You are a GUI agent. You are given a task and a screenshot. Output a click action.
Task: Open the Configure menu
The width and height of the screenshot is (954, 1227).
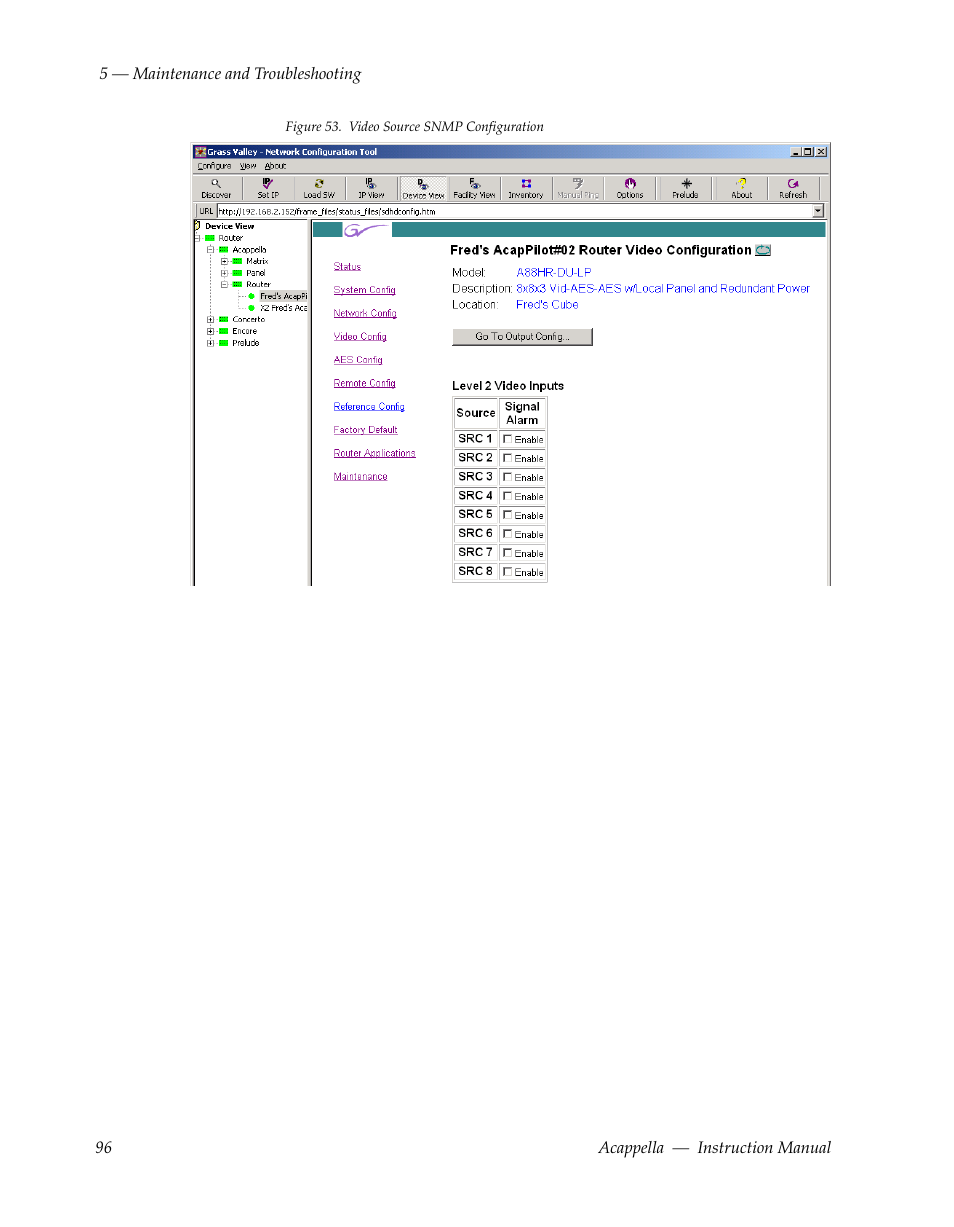pyautogui.click(x=213, y=166)
